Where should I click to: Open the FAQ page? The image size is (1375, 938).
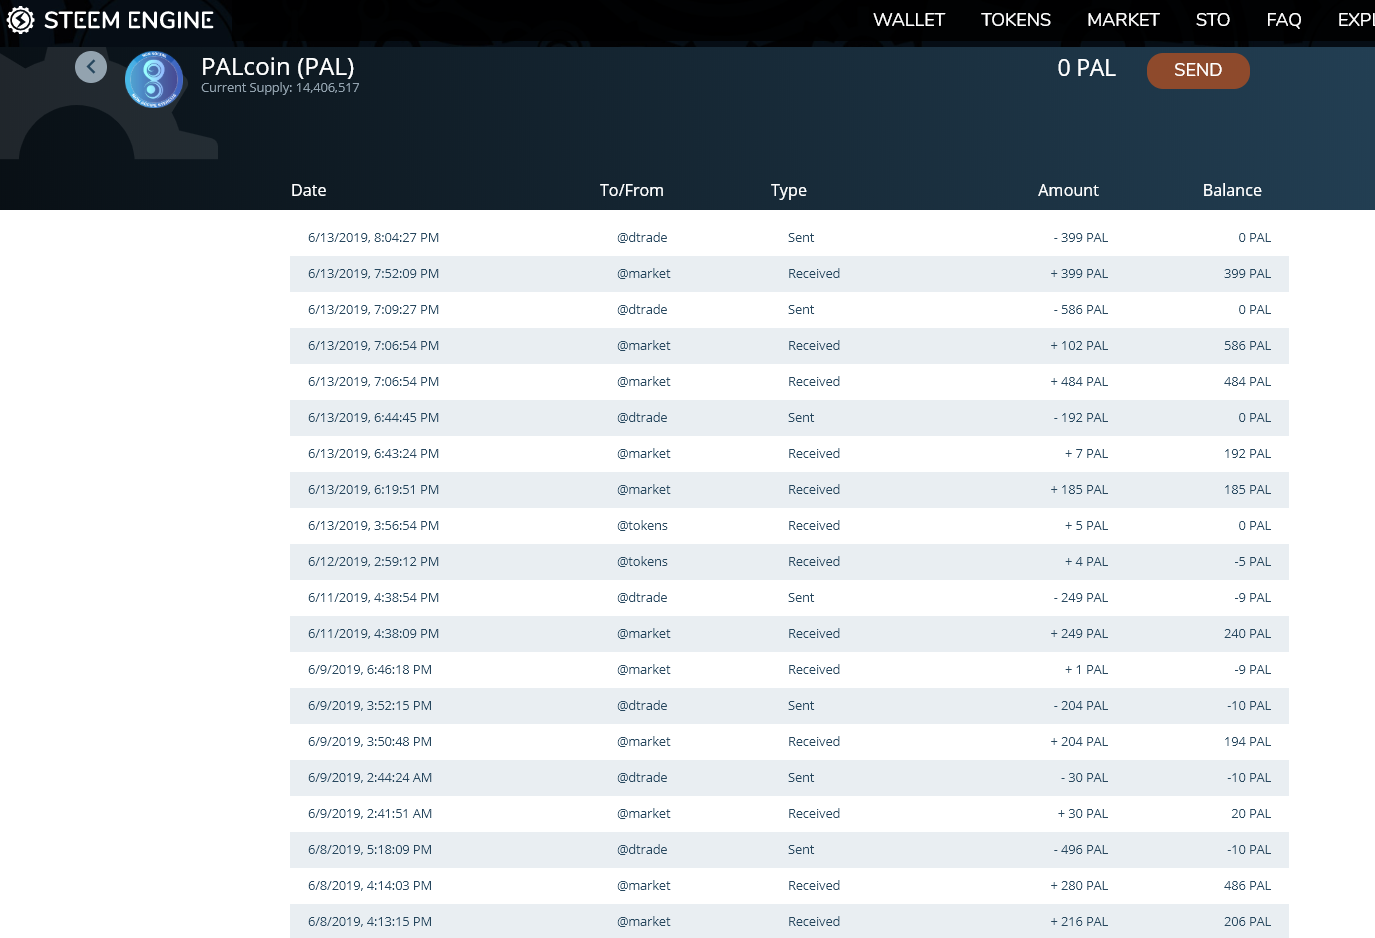tap(1284, 20)
